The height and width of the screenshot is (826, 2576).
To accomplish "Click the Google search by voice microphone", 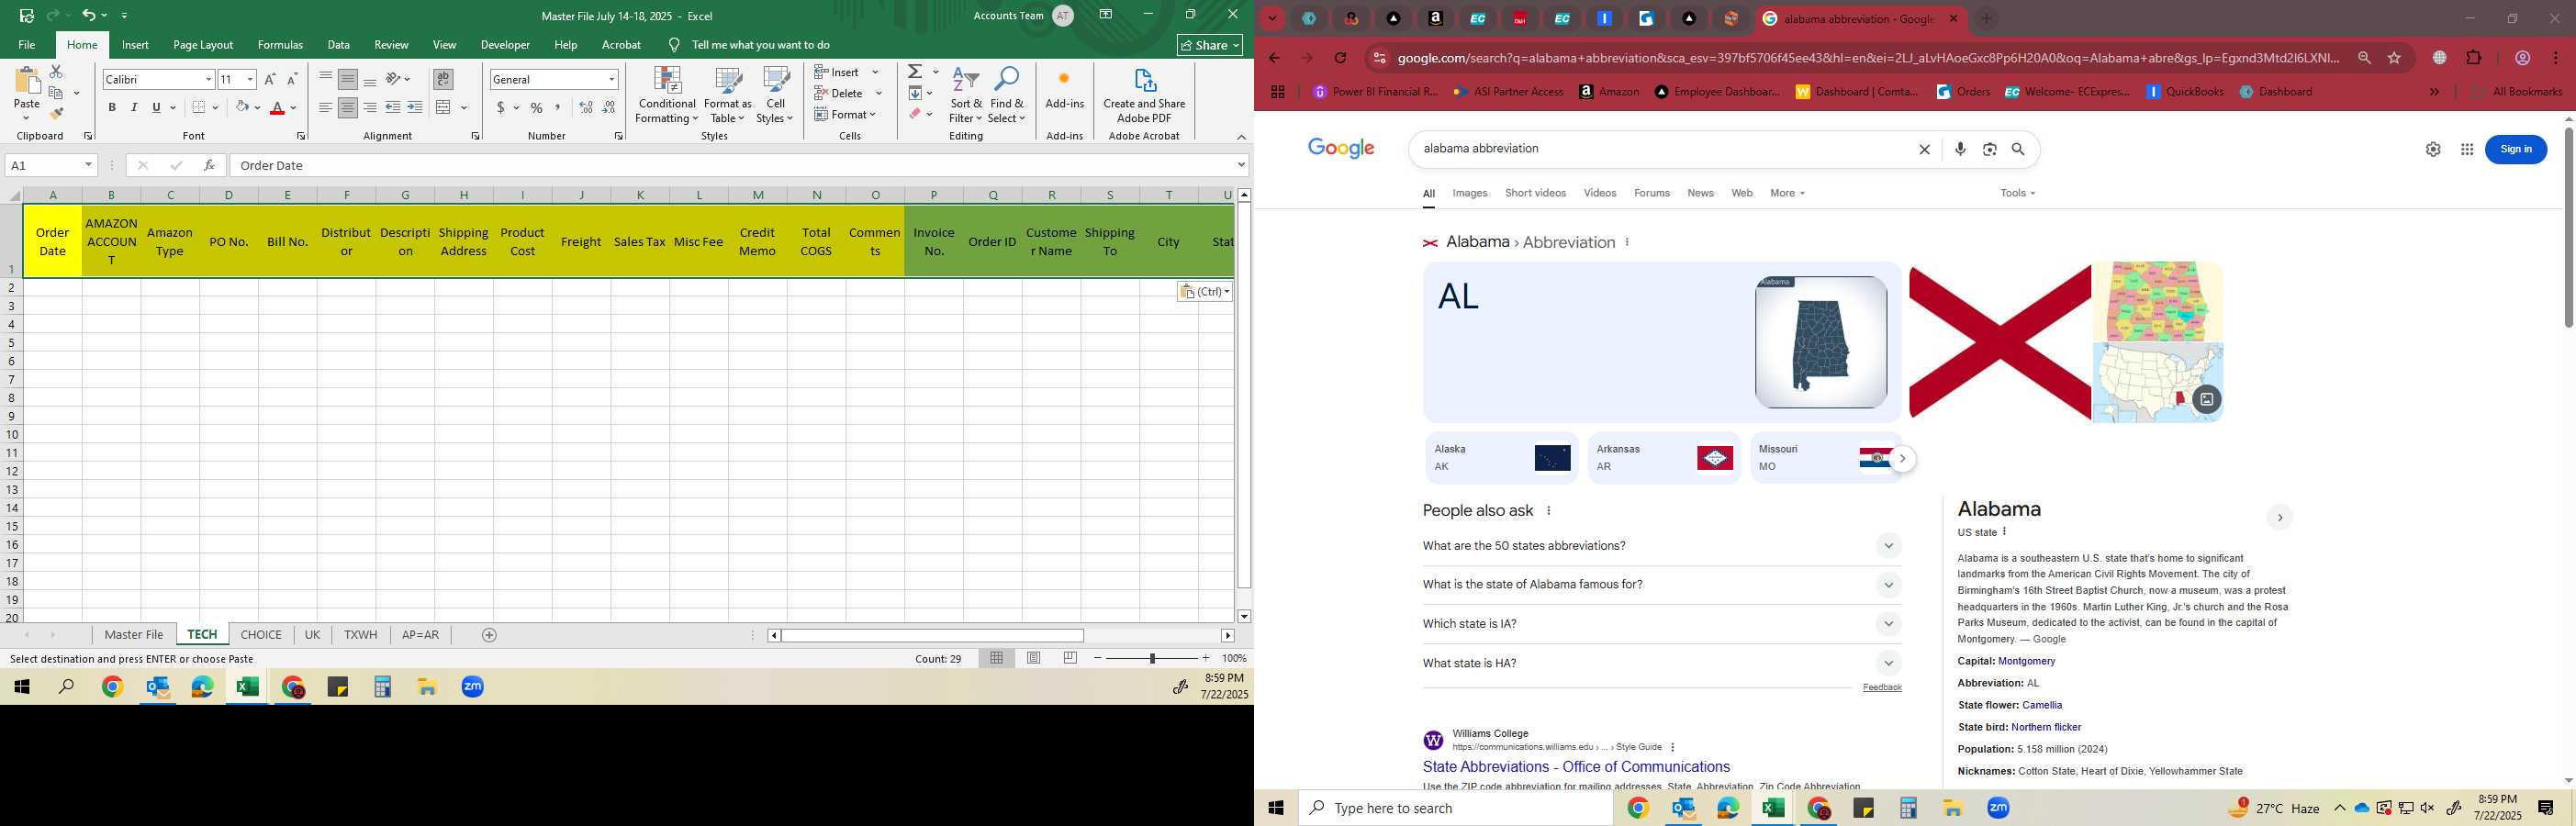I will (x=1960, y=149).
